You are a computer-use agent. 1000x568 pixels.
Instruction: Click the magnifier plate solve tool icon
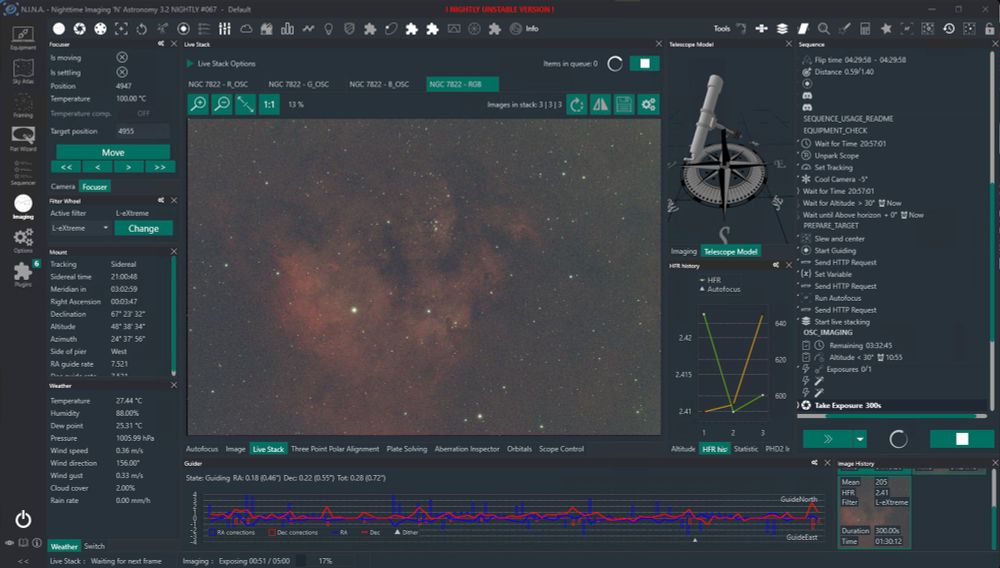823,29
